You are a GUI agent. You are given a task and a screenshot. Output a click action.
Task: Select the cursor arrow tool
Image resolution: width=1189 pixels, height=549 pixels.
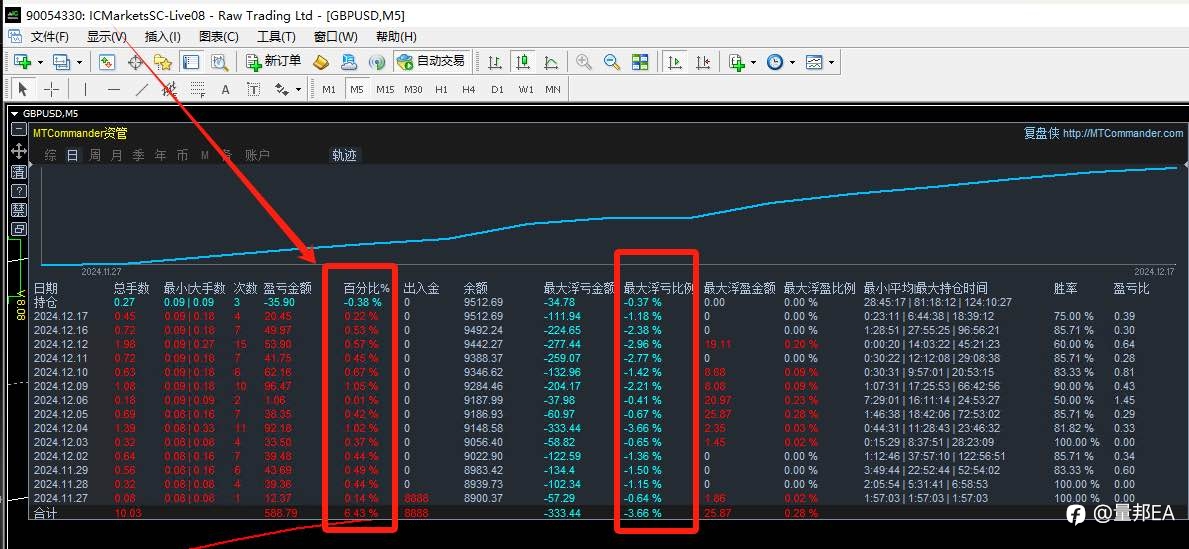click(23, 89)
